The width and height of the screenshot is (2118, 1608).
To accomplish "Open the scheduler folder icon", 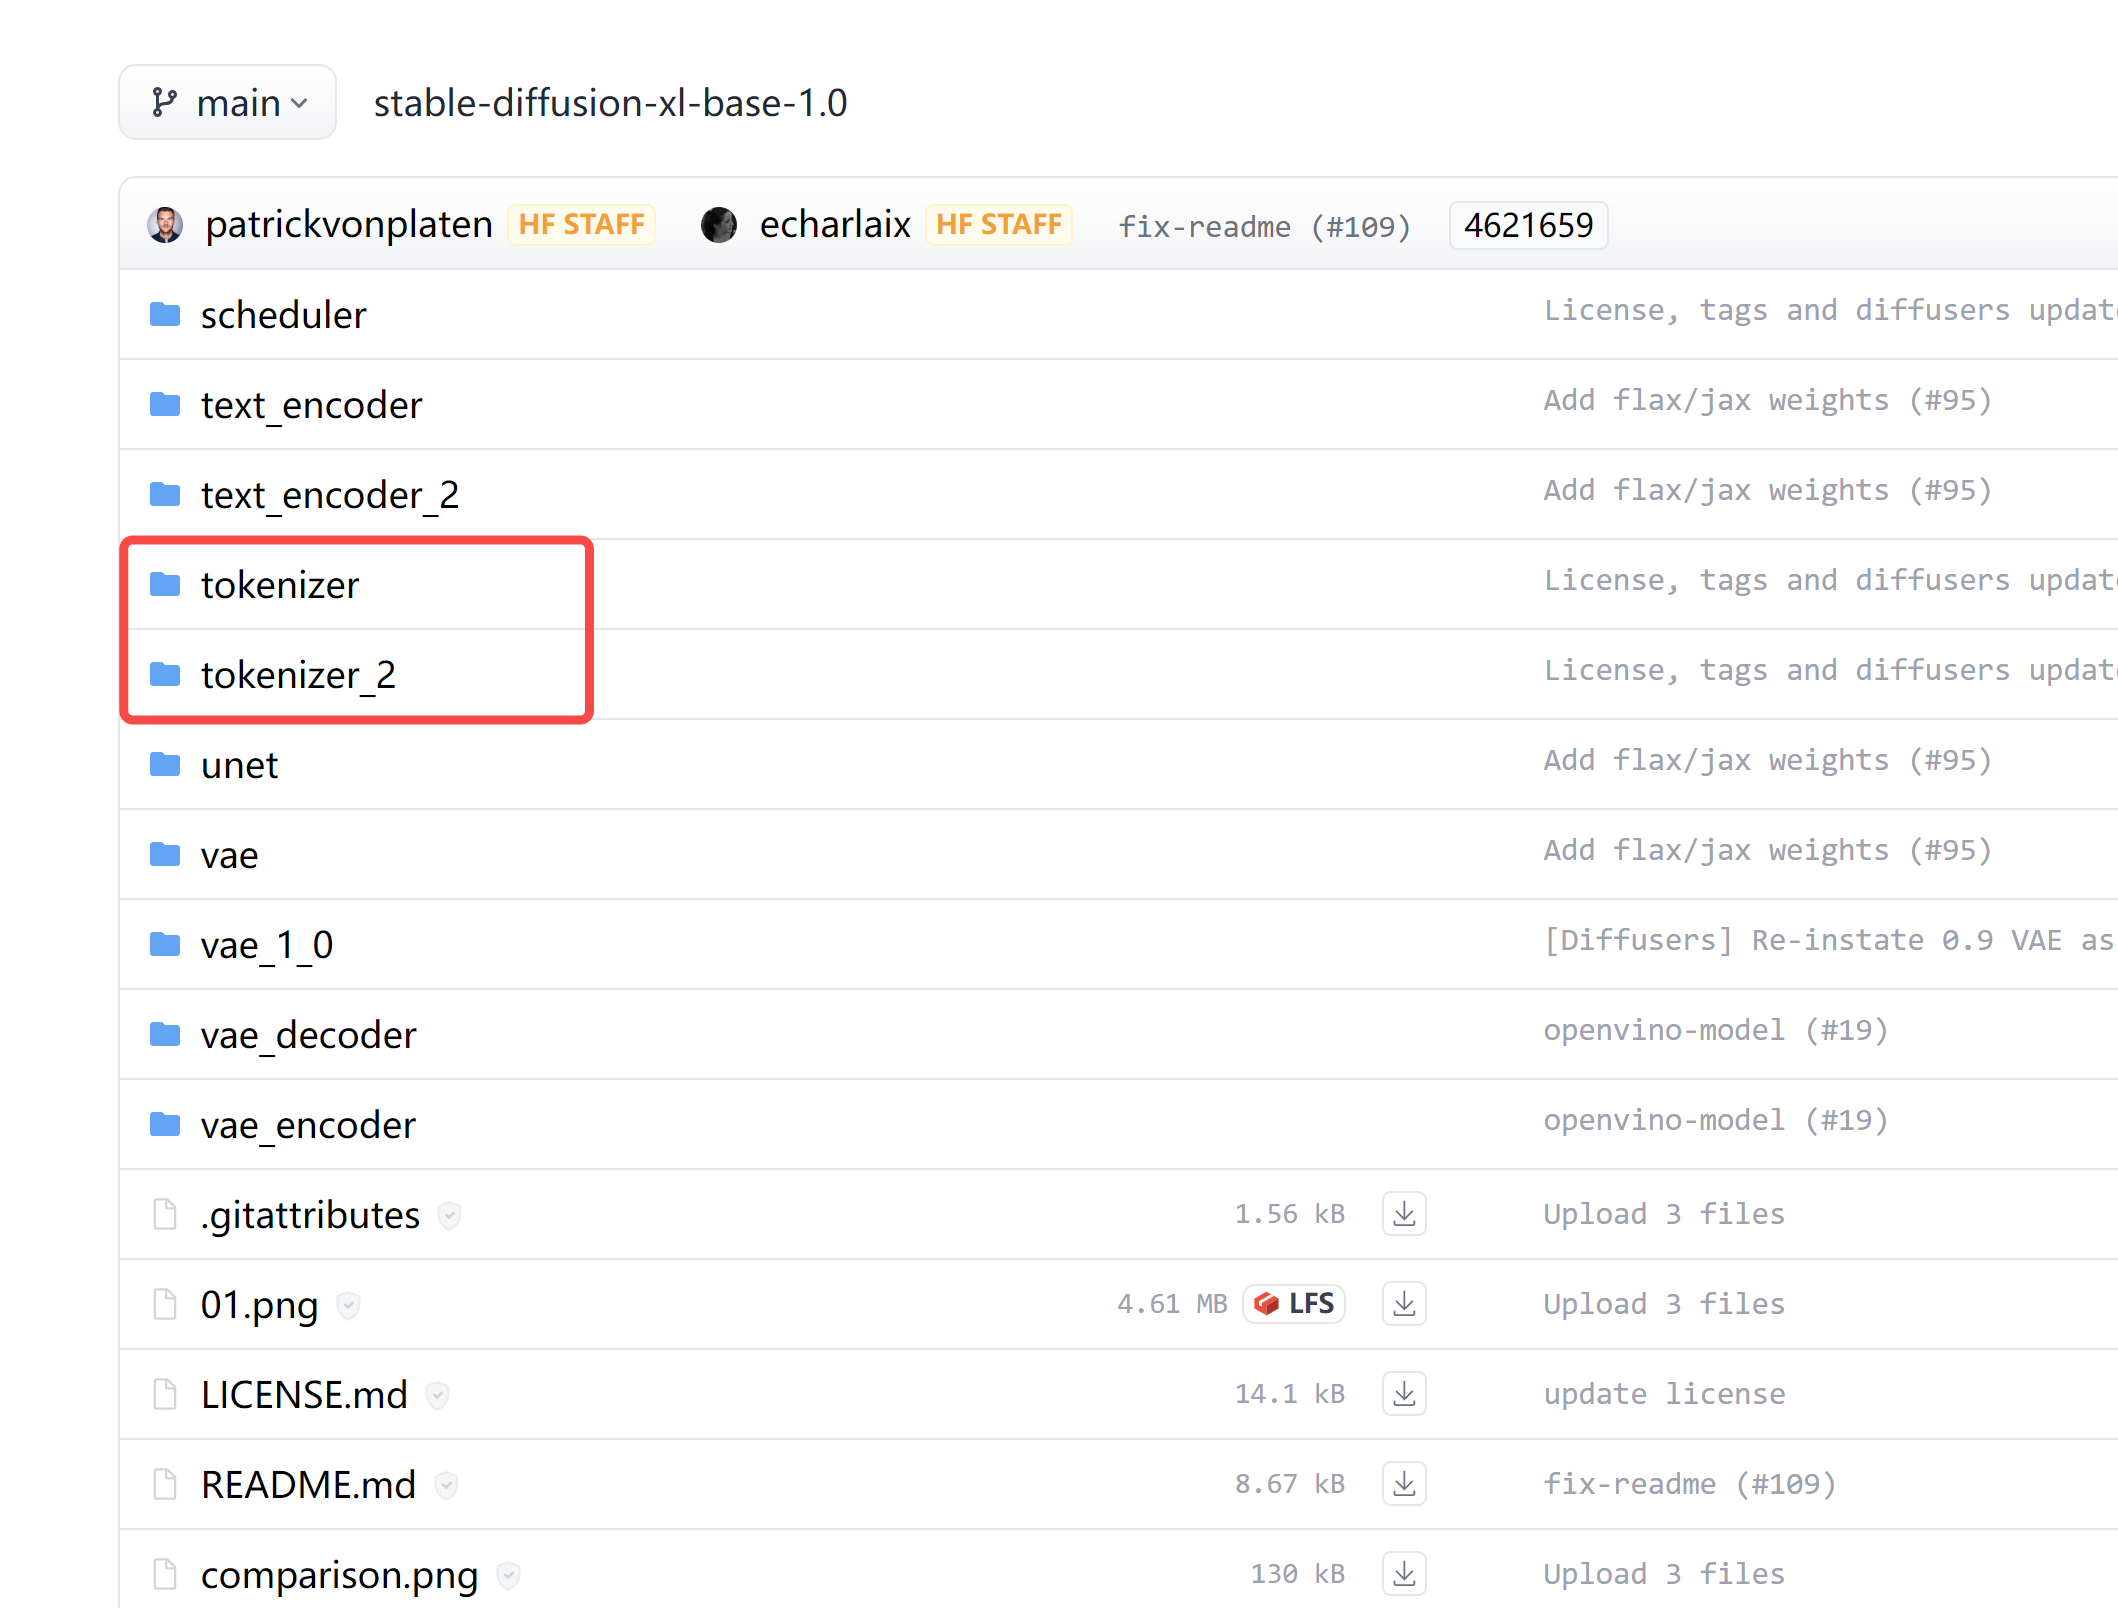I will (x=165, y=314).
